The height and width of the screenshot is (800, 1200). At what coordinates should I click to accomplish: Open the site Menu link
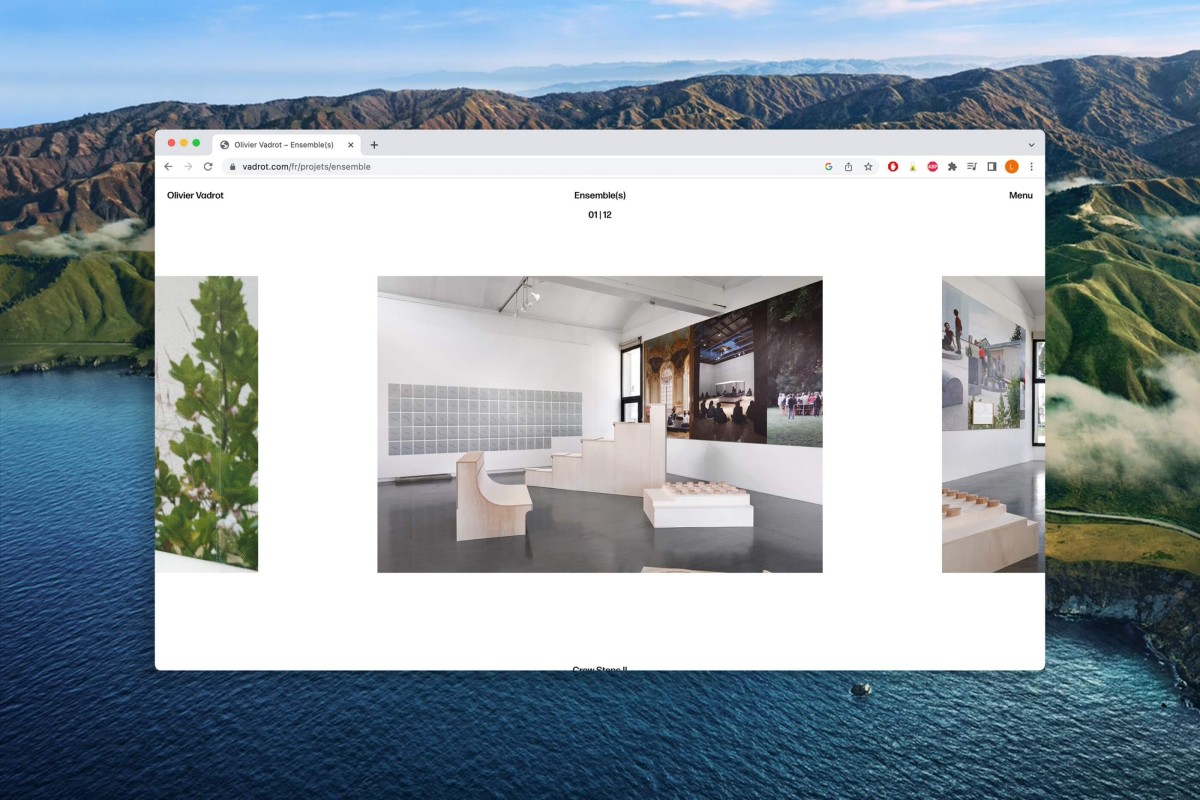pos(1020,196)
